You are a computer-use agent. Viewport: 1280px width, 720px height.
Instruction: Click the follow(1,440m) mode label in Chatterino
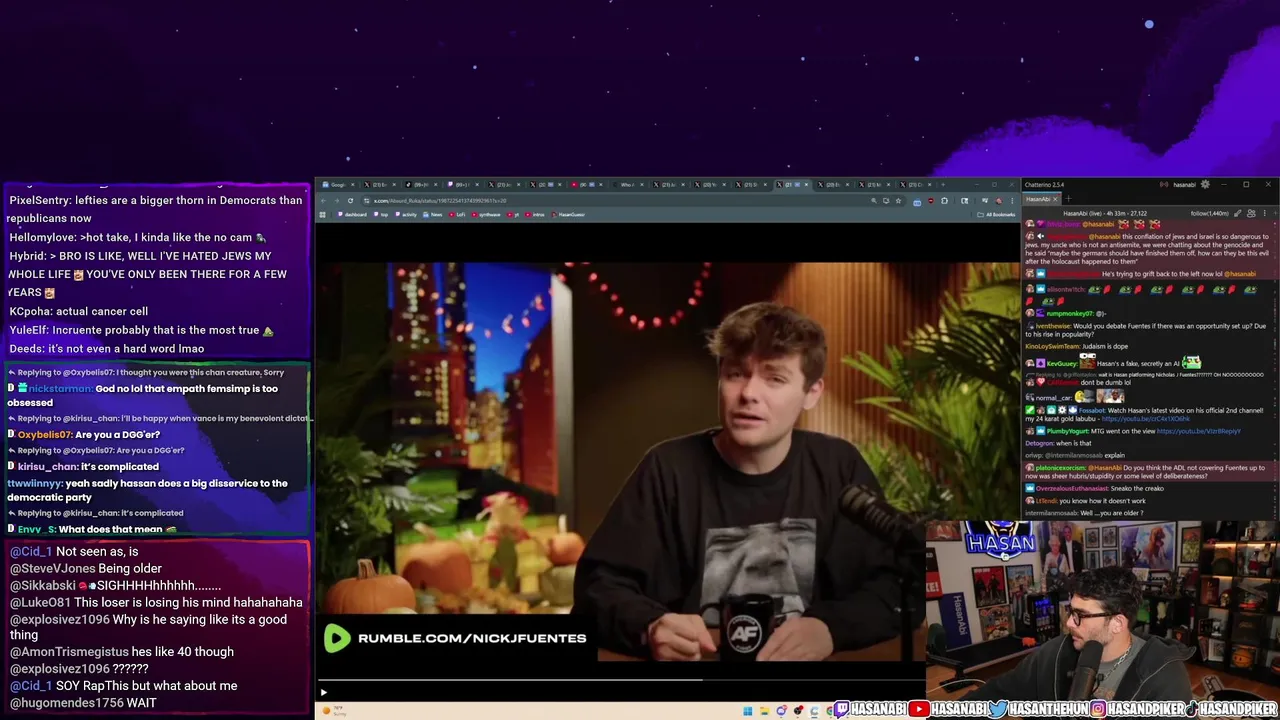[x=1210, y=213]
